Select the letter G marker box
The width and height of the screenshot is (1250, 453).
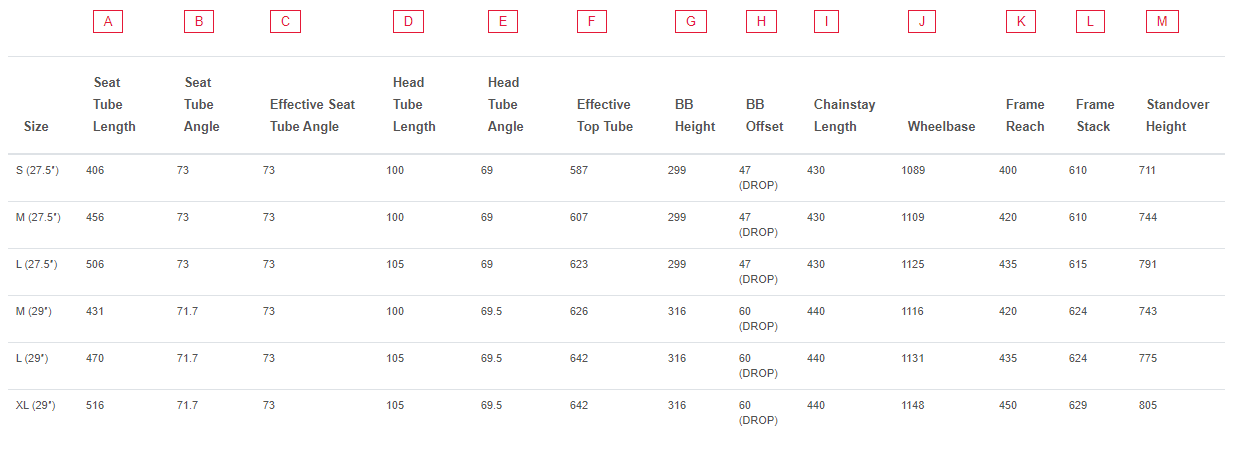click(690, 21)
